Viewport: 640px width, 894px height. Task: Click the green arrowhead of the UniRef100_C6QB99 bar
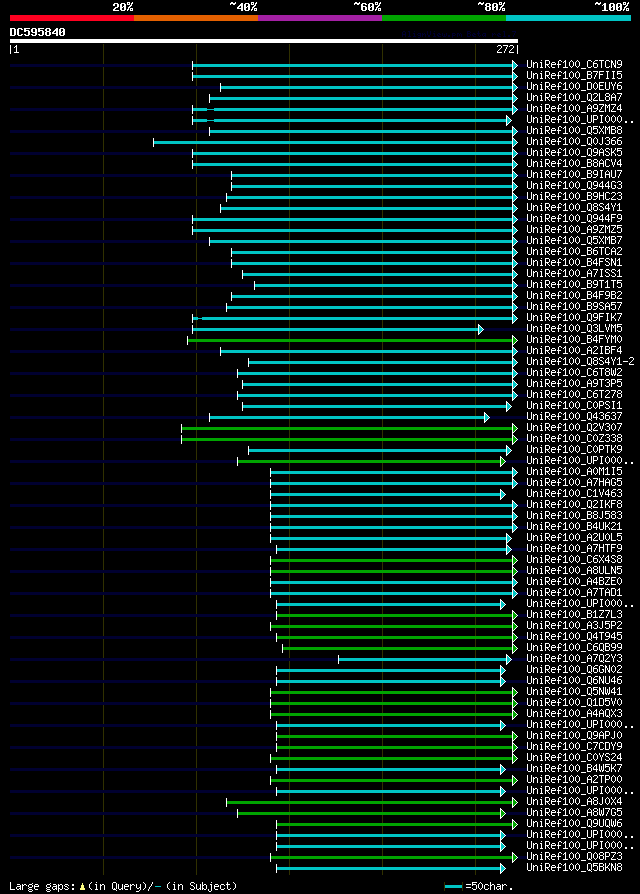point(515,648)
